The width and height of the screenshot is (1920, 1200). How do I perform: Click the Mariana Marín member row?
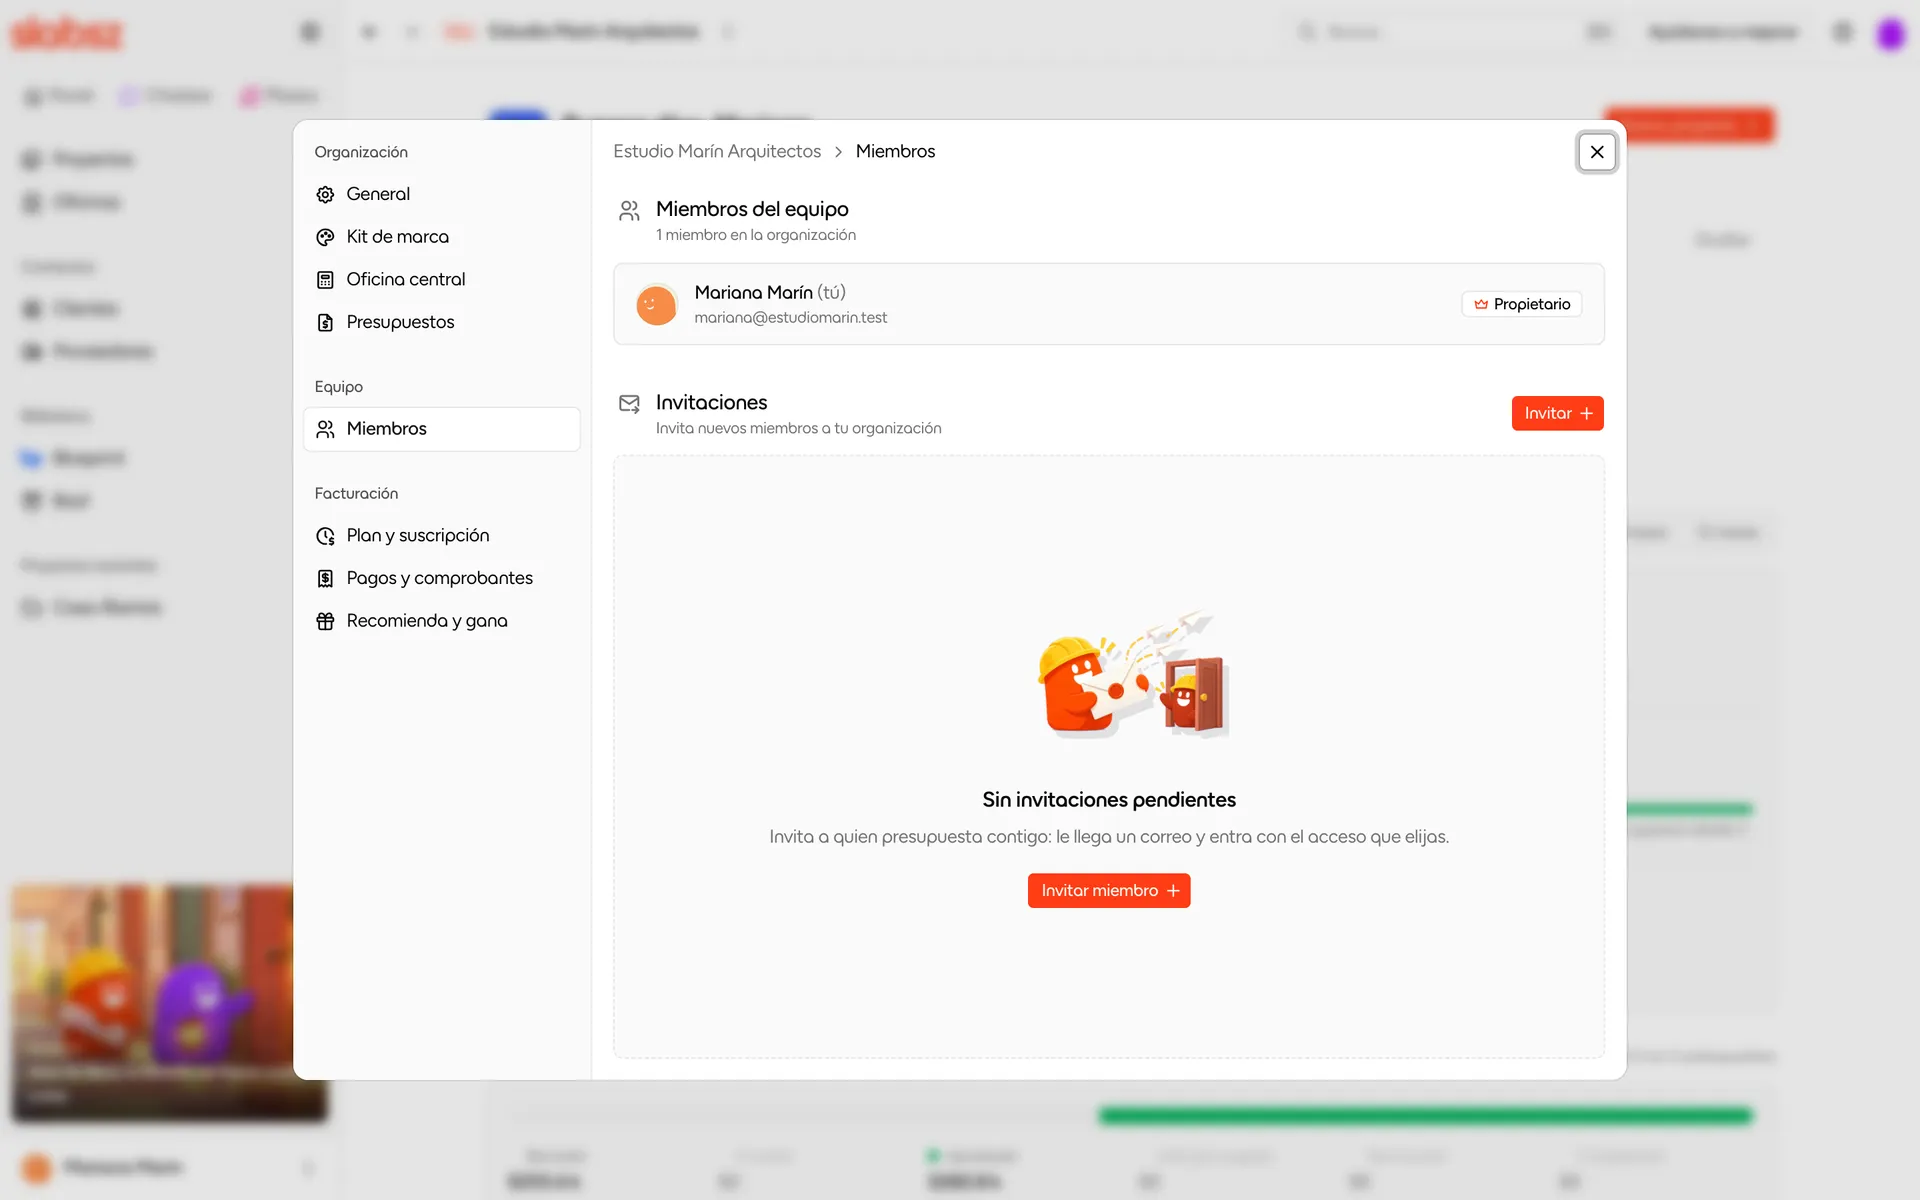click(x=1108, y=304)
